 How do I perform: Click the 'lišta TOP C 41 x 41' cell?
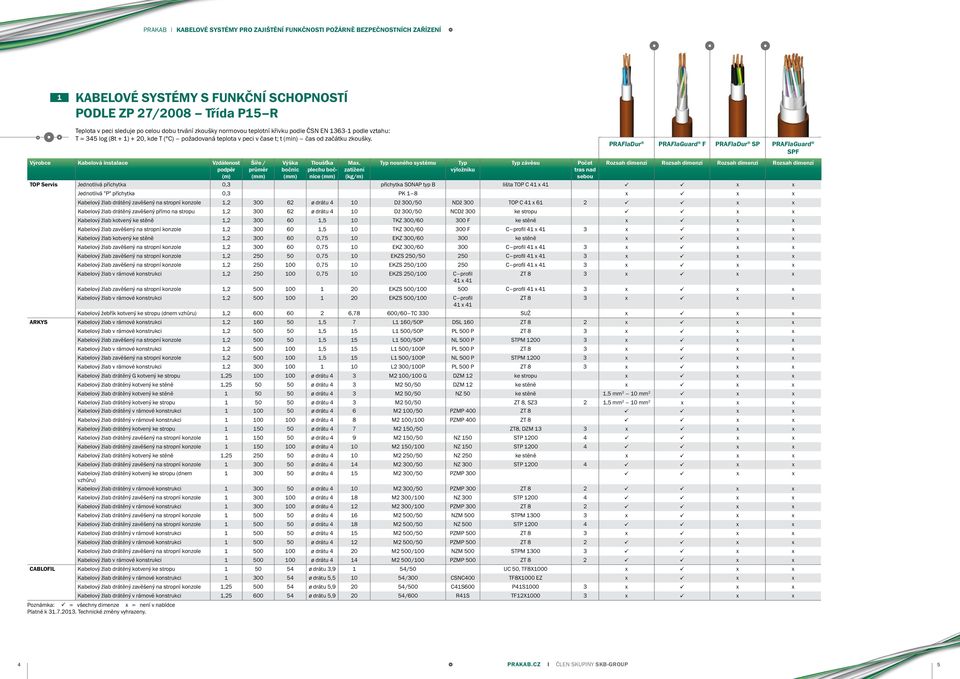(x=525, y=184)
